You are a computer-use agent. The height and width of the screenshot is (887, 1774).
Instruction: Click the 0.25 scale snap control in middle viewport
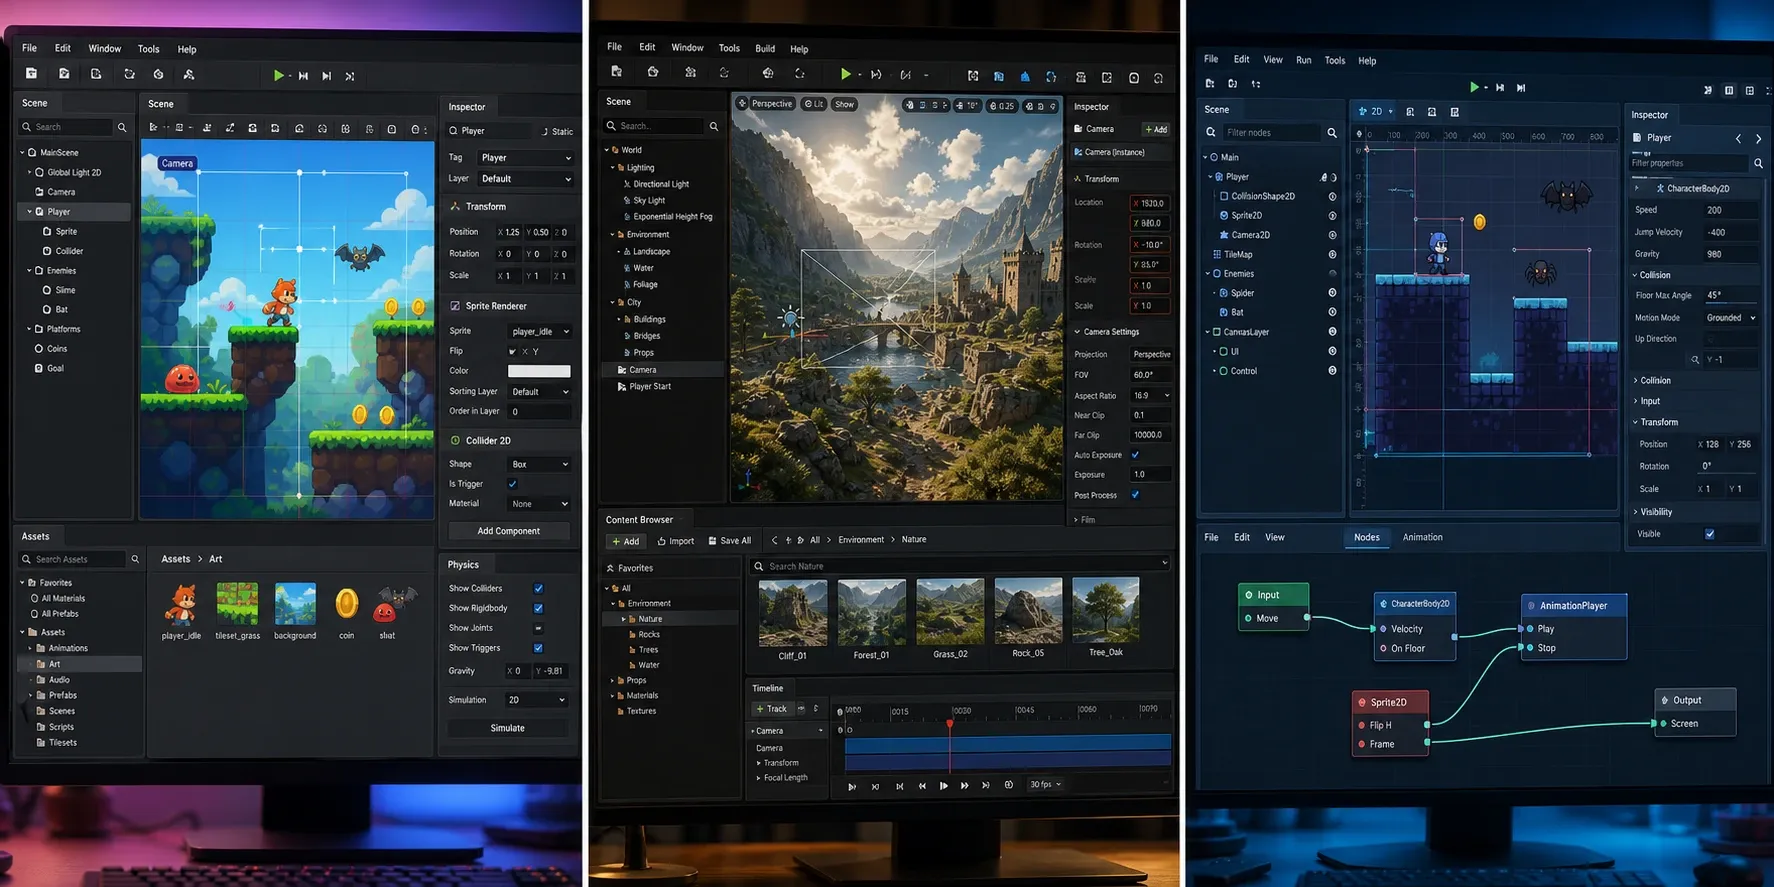point(1002,105)
